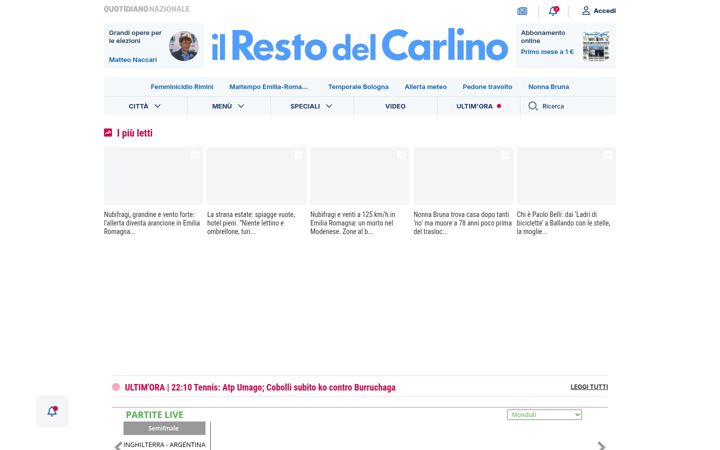Click the previous arrow in Partite Live
Image resolution: width=720 pixels, height=450 pixels.
118,445
